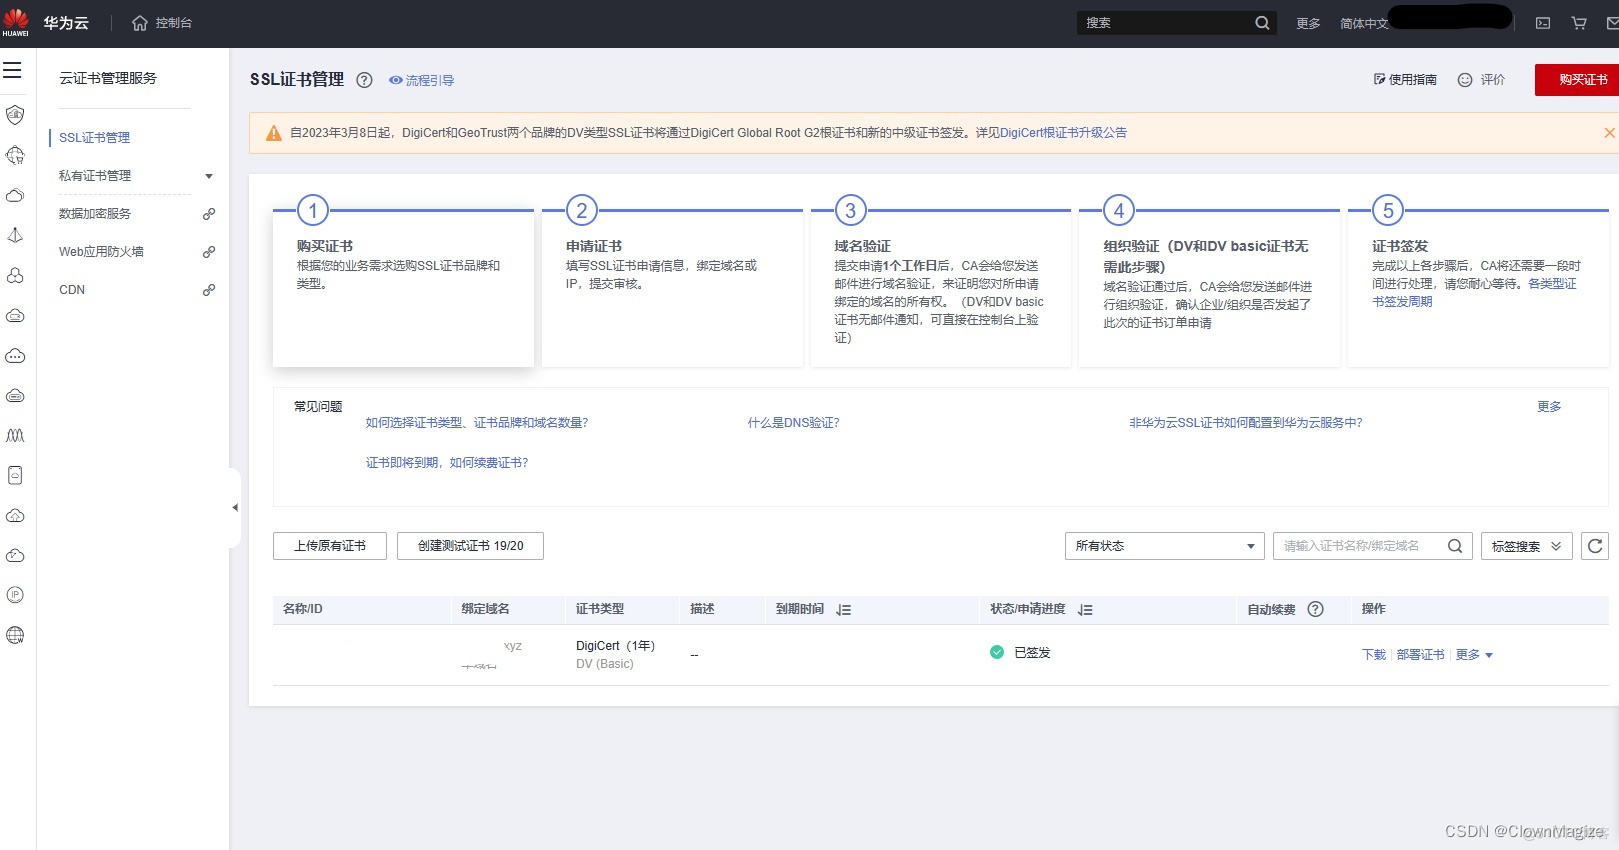Open FAQ 如何选择证书类型、证书品牌和域名数量?

[477, 423]
